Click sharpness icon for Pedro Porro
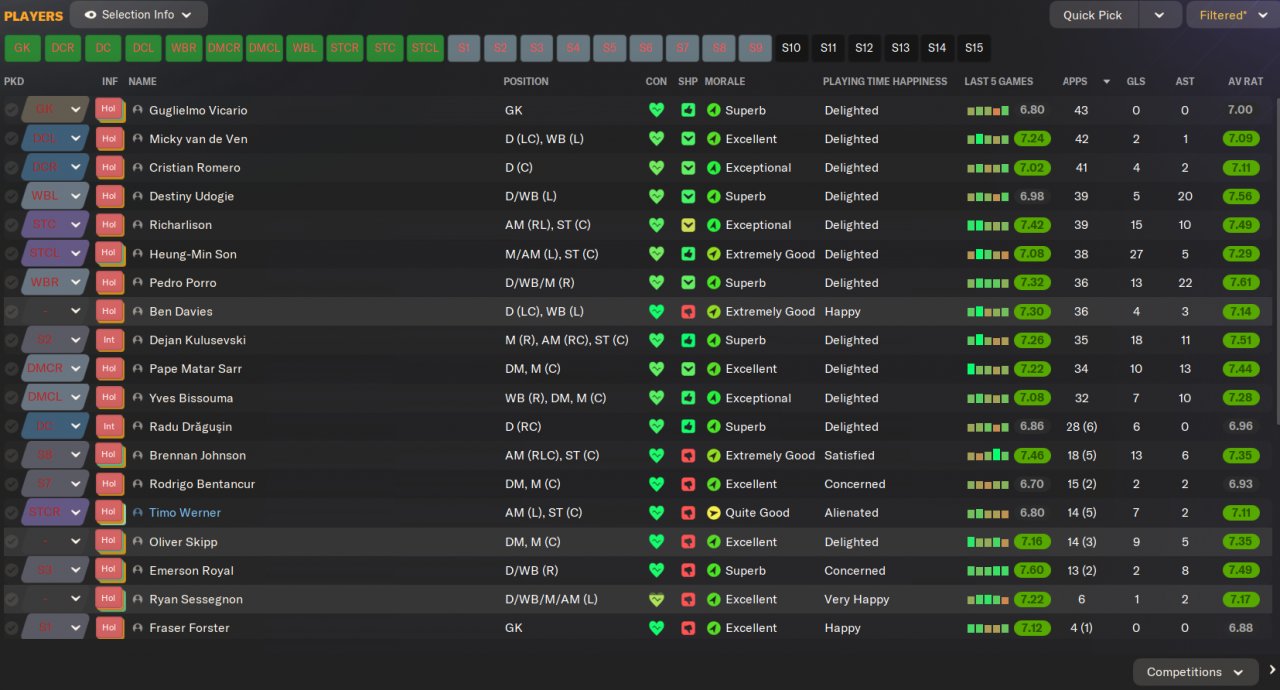 pyautogui.click(x=688, y=283)
